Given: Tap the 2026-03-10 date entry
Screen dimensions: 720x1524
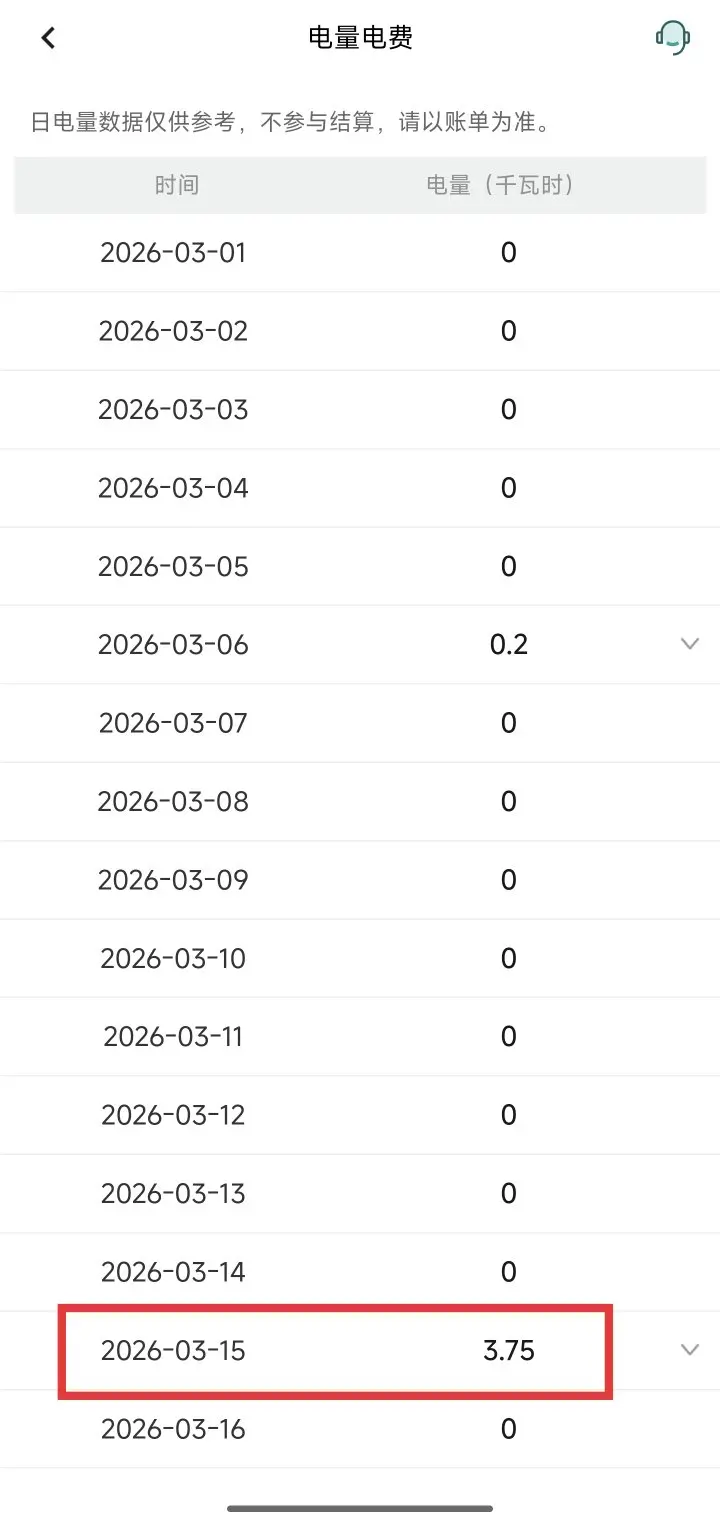Looking at the screenshot, I should (x=173, y=958).
